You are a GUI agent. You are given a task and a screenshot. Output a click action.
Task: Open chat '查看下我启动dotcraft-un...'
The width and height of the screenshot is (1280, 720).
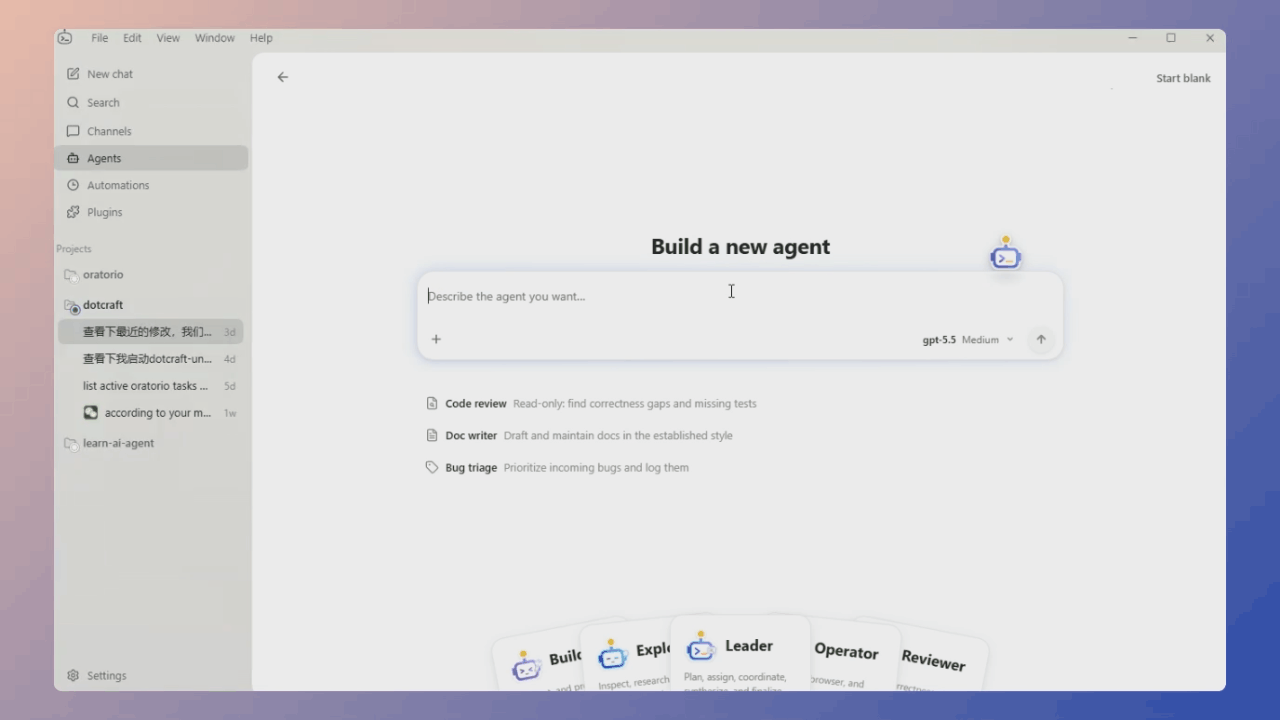[x=151, y=359]
